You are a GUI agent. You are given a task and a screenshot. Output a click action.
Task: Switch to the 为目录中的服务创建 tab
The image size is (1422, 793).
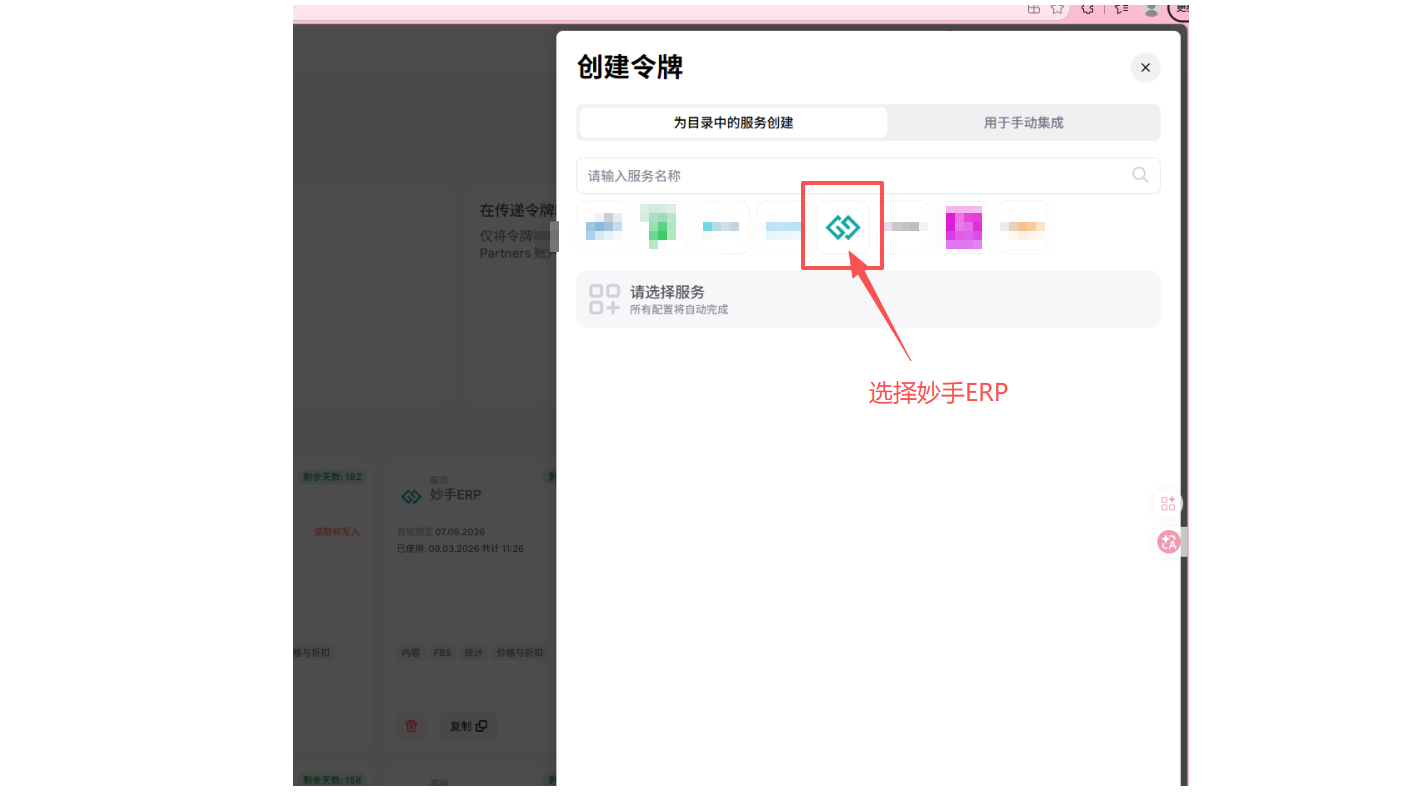pos(733,123)
